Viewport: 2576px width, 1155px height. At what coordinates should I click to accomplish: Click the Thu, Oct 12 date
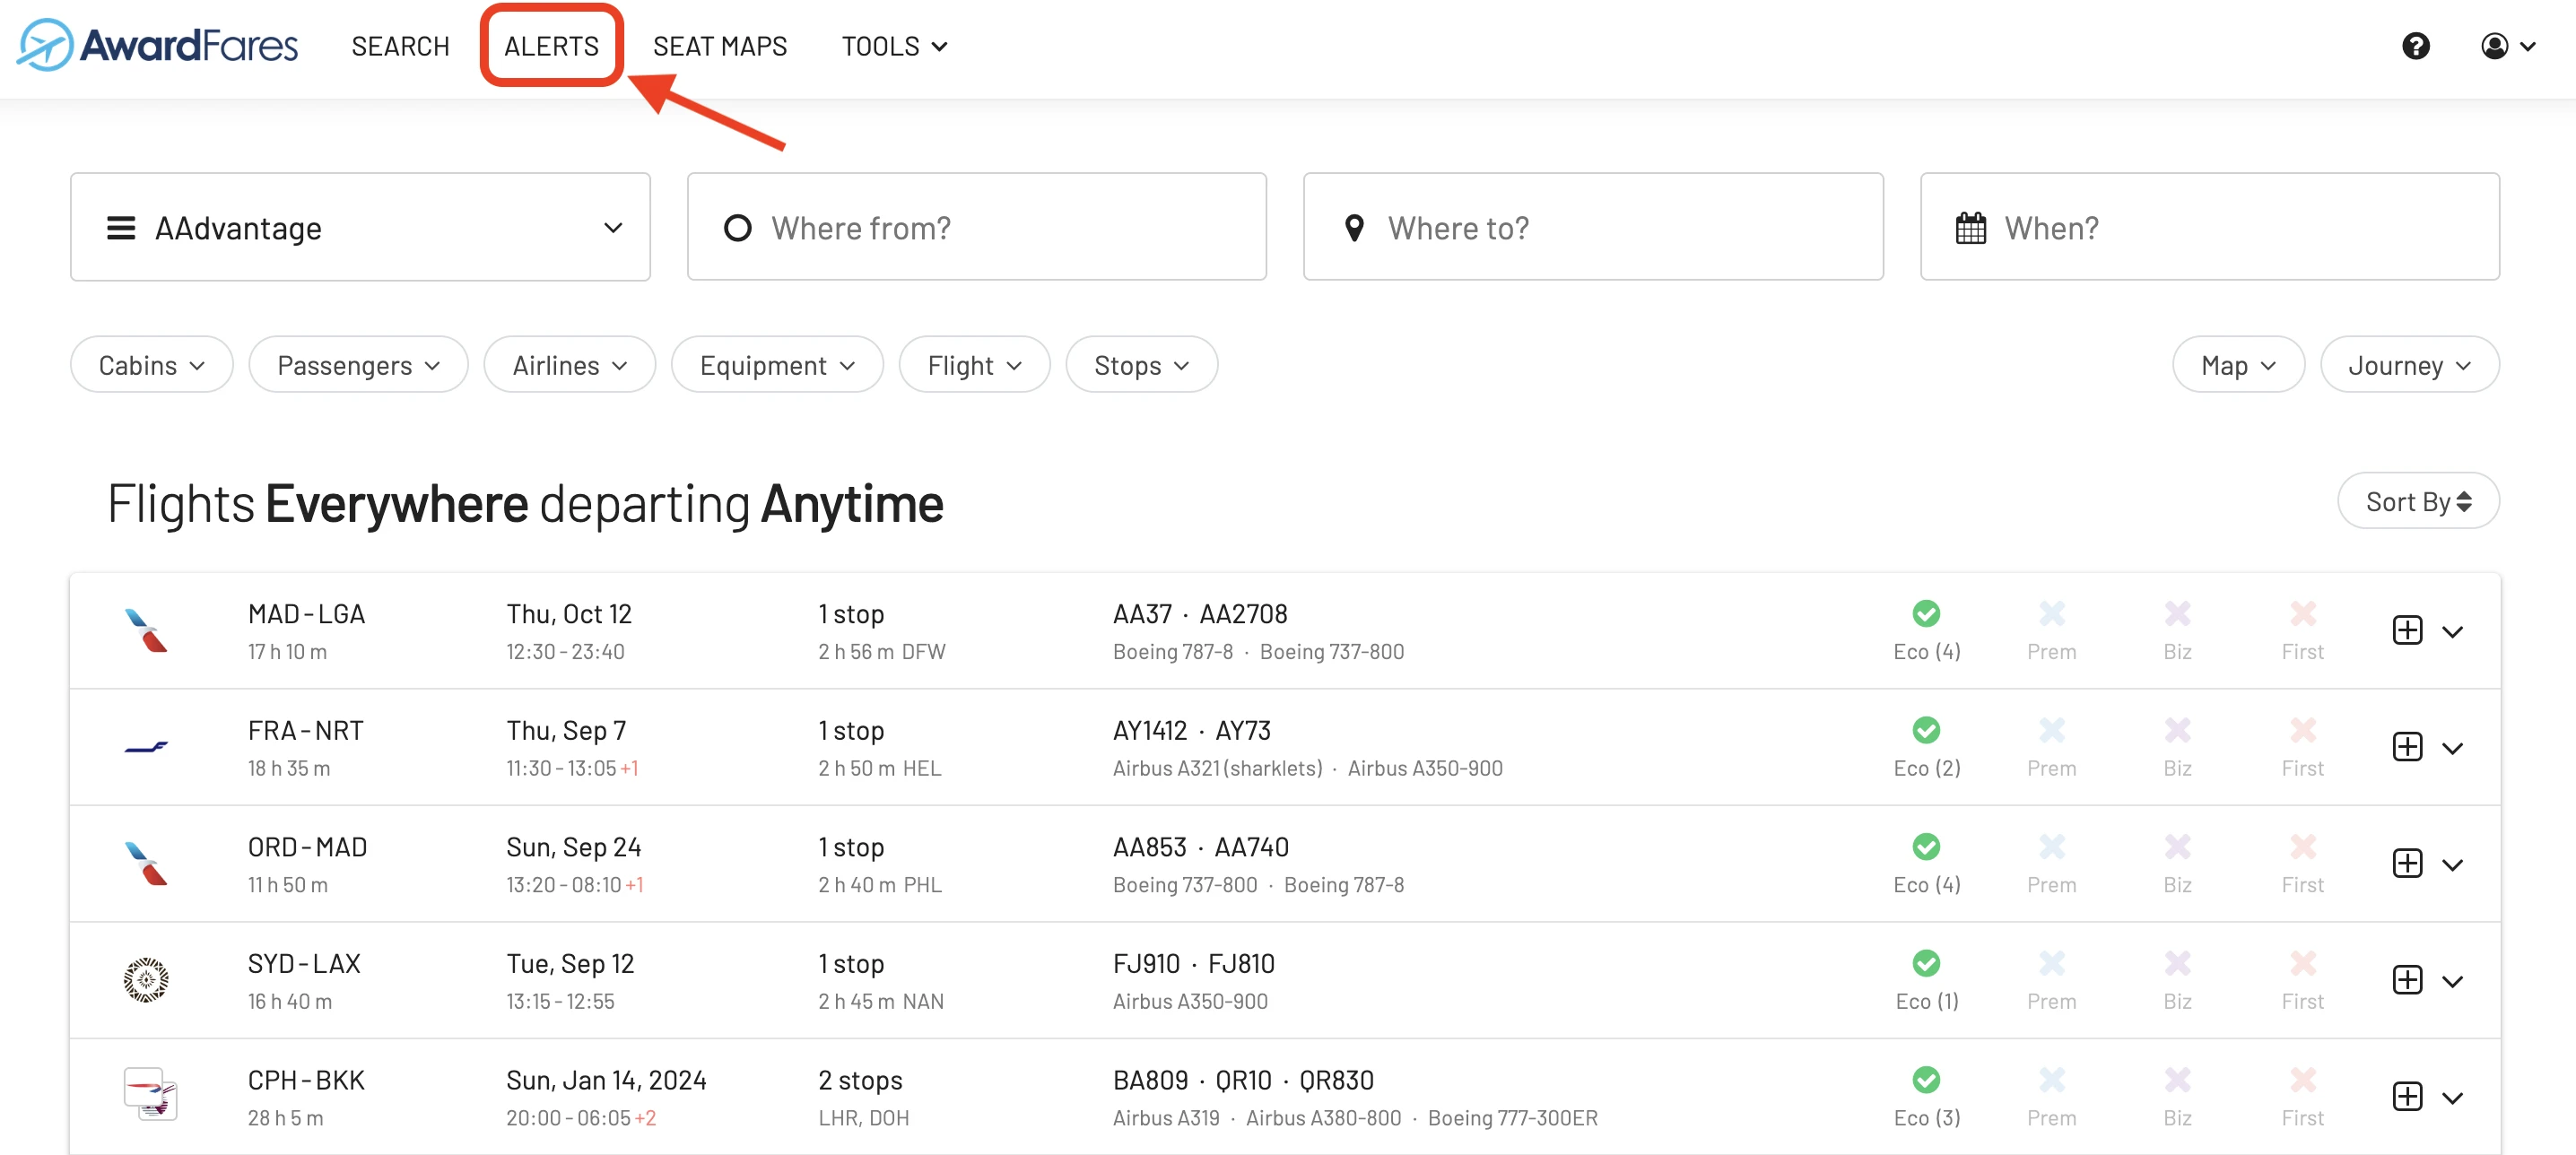click(x=569, y=613)
